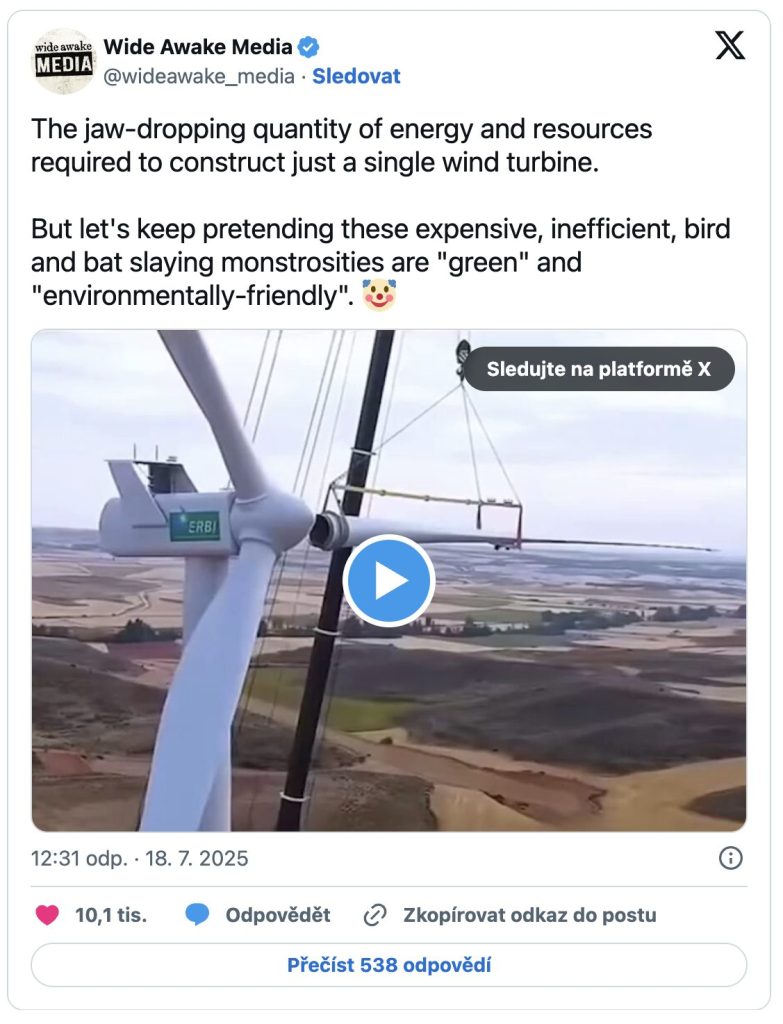Click the Wide Awake Media profile avatar
Viewport: 783px width, 1024px height.
click(64, 61)
